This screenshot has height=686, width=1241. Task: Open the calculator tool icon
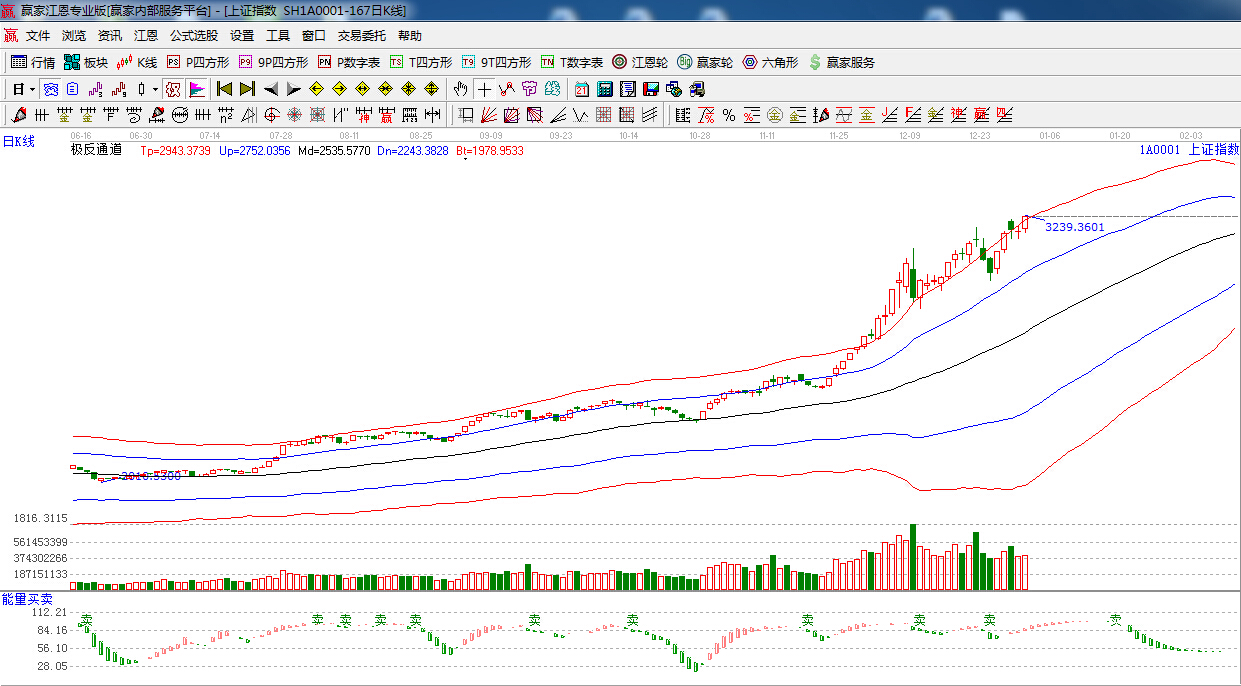click(605, 89)
